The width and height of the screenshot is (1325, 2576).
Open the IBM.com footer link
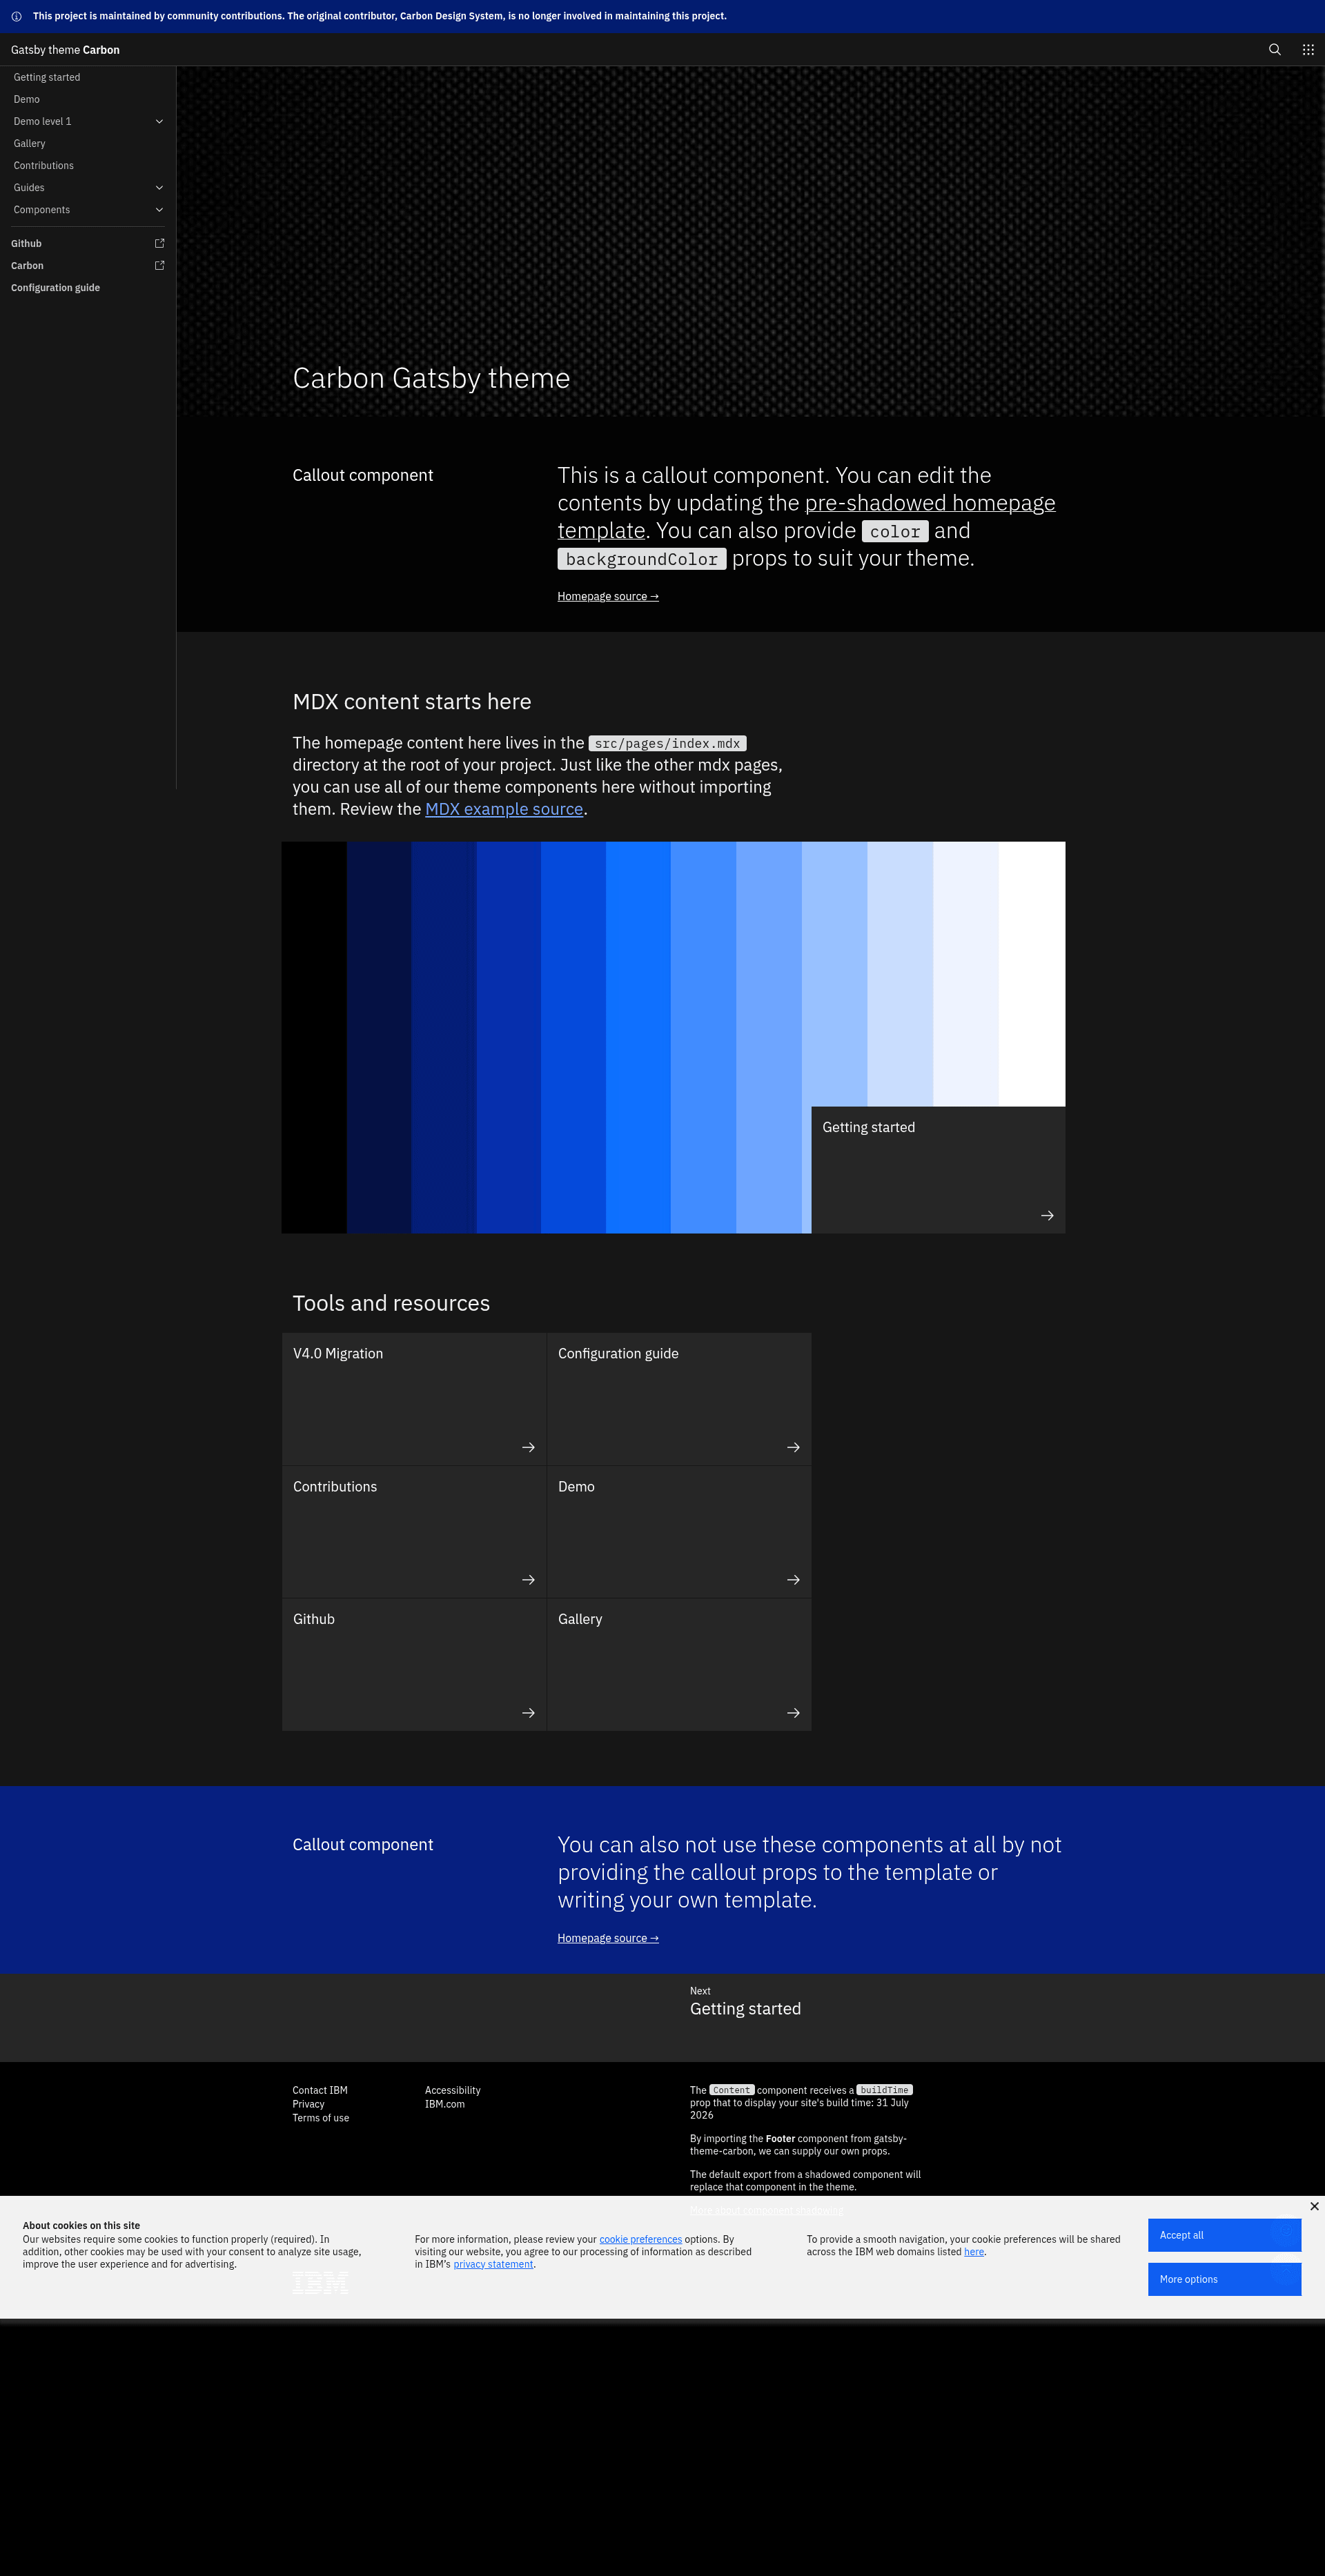444,2104
